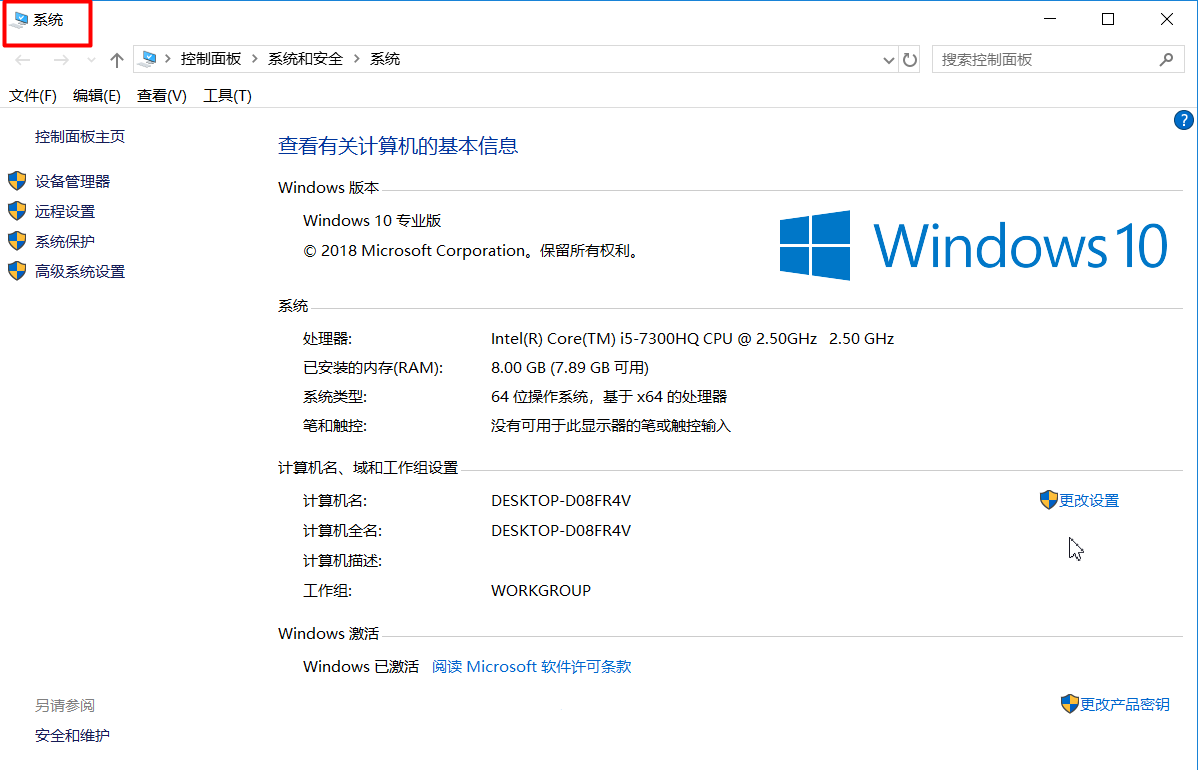Viewport: 1198px width, 770px height.
Task: Click the Forward navigation arrow
Action: (61, 60)
